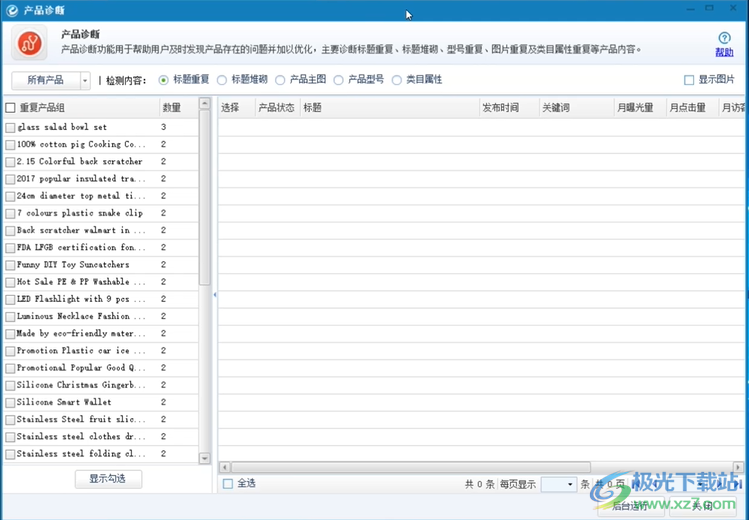Select the 24cm diameter top metal row

(x=100, y=196)
